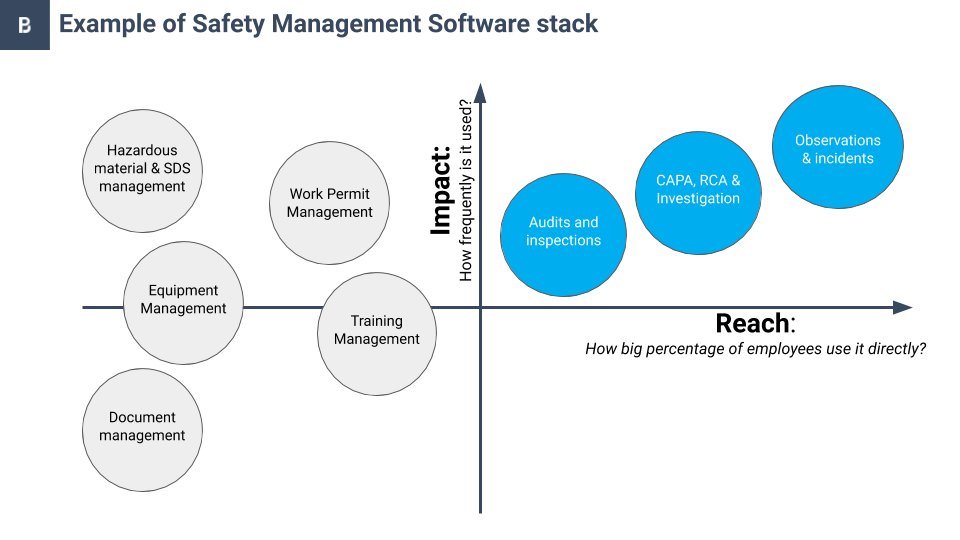The image size is (960, 540).
Task: Click the Training Management circle
Action: [x=376, y=330]
